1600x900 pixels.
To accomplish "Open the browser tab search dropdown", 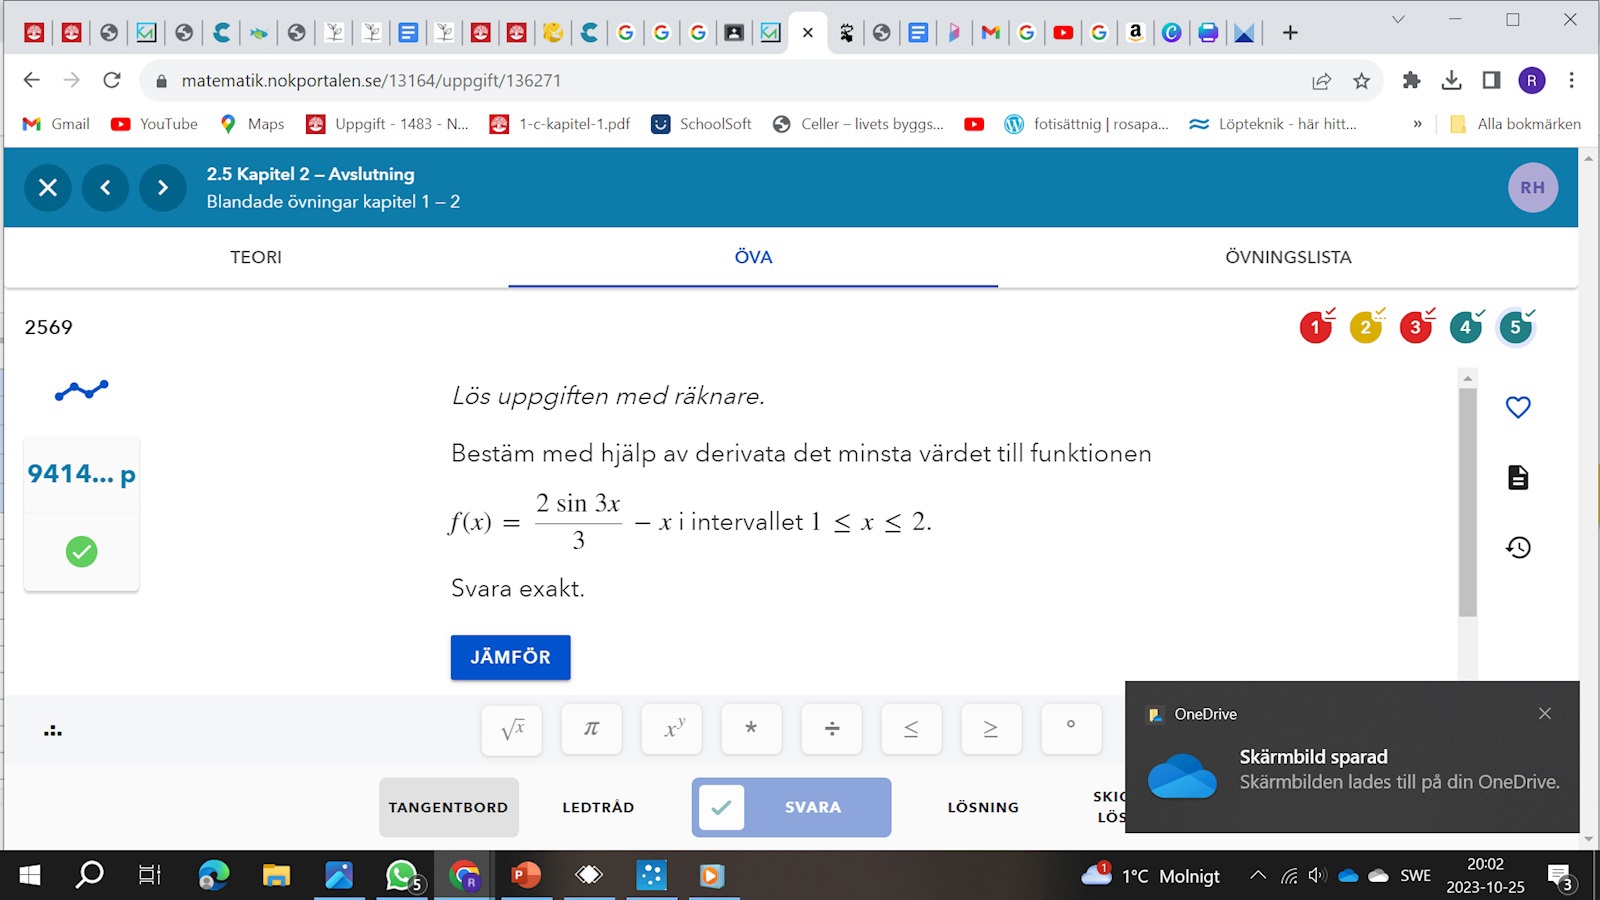I will (1398, 20).
